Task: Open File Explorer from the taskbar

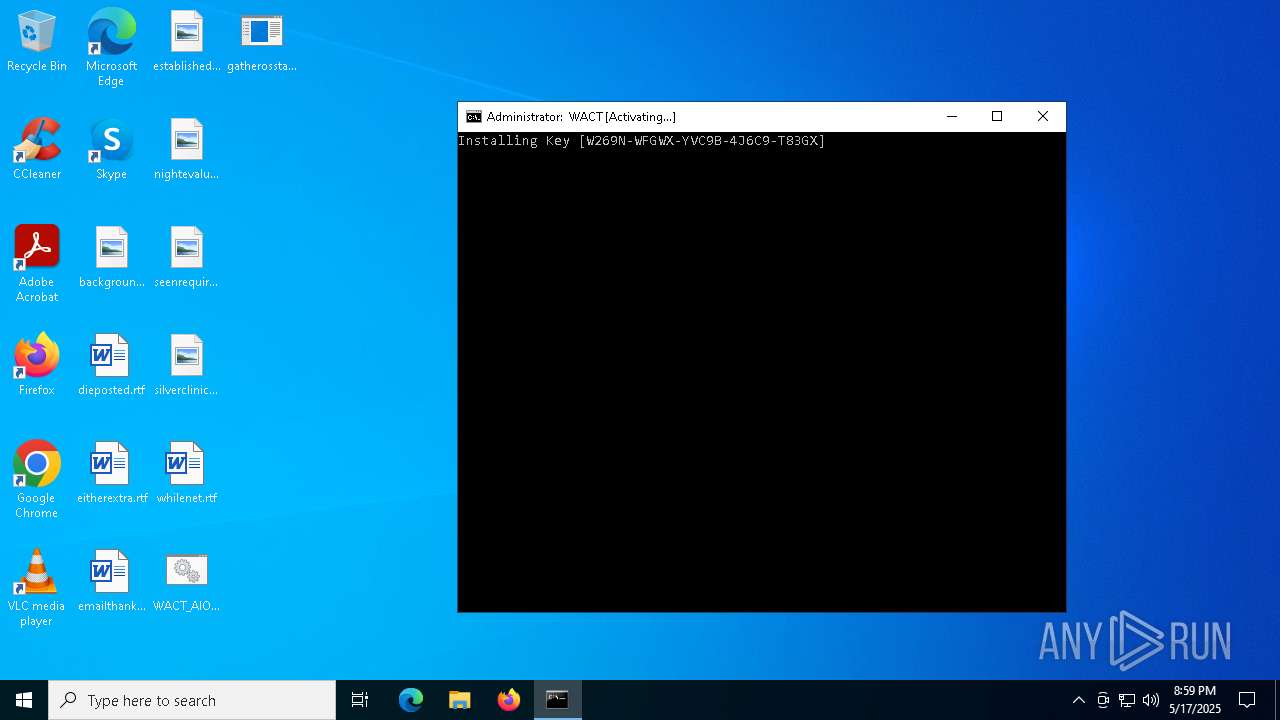Action: (460, 700)
